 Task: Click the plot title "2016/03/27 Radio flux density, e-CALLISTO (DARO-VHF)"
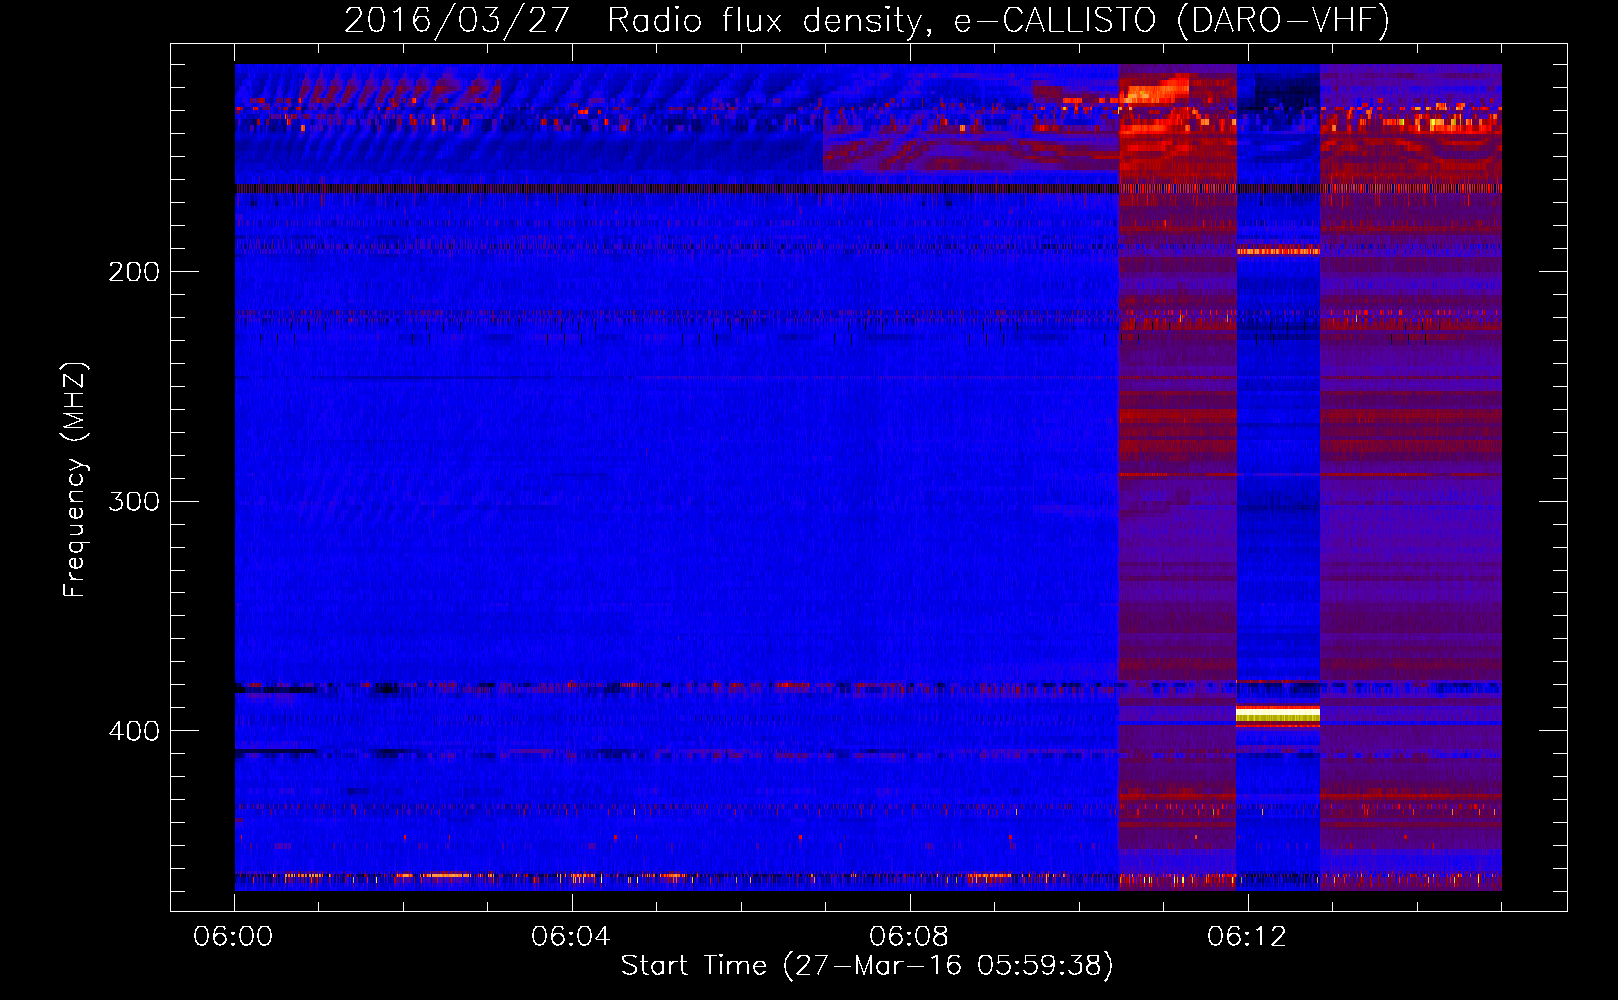867,20
